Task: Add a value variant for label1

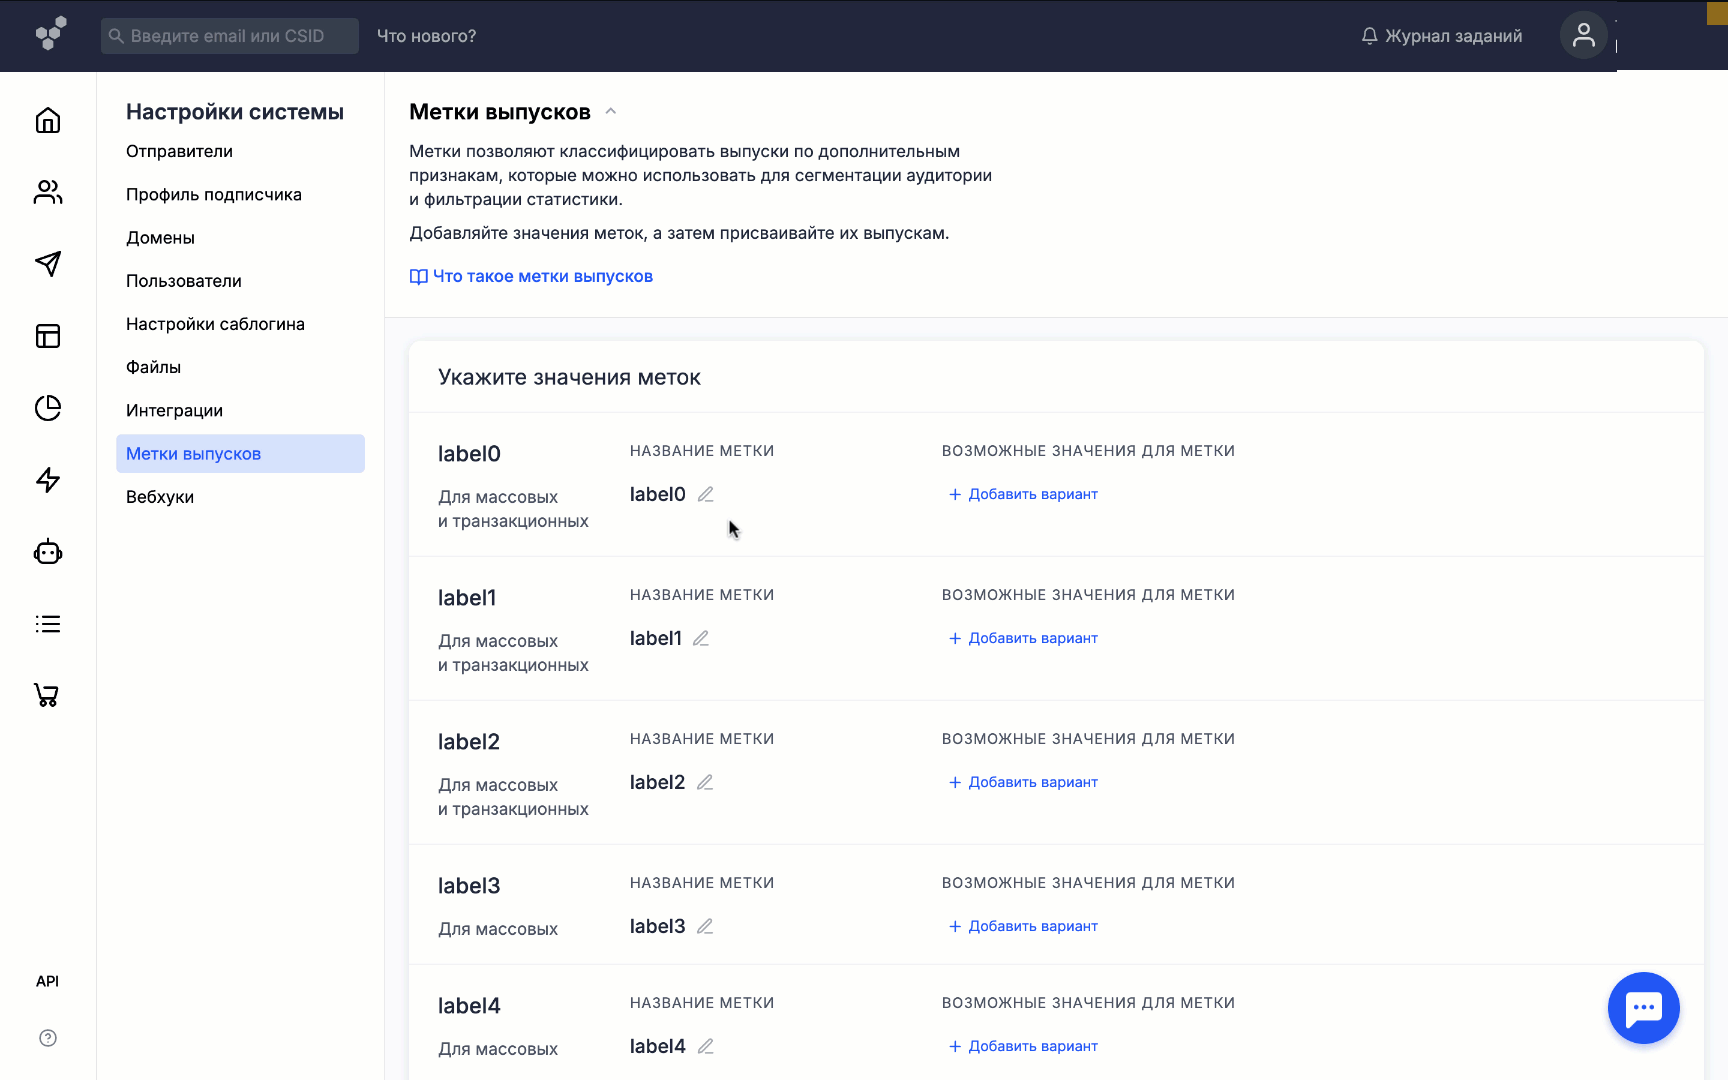Action: [x=1023, y=638]
